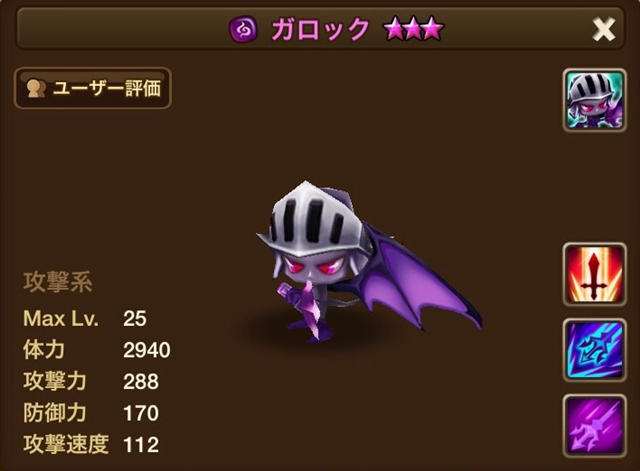The image size is (640, 471).
Task: Click the 攻撃系 type label
Action: (58, 282)
